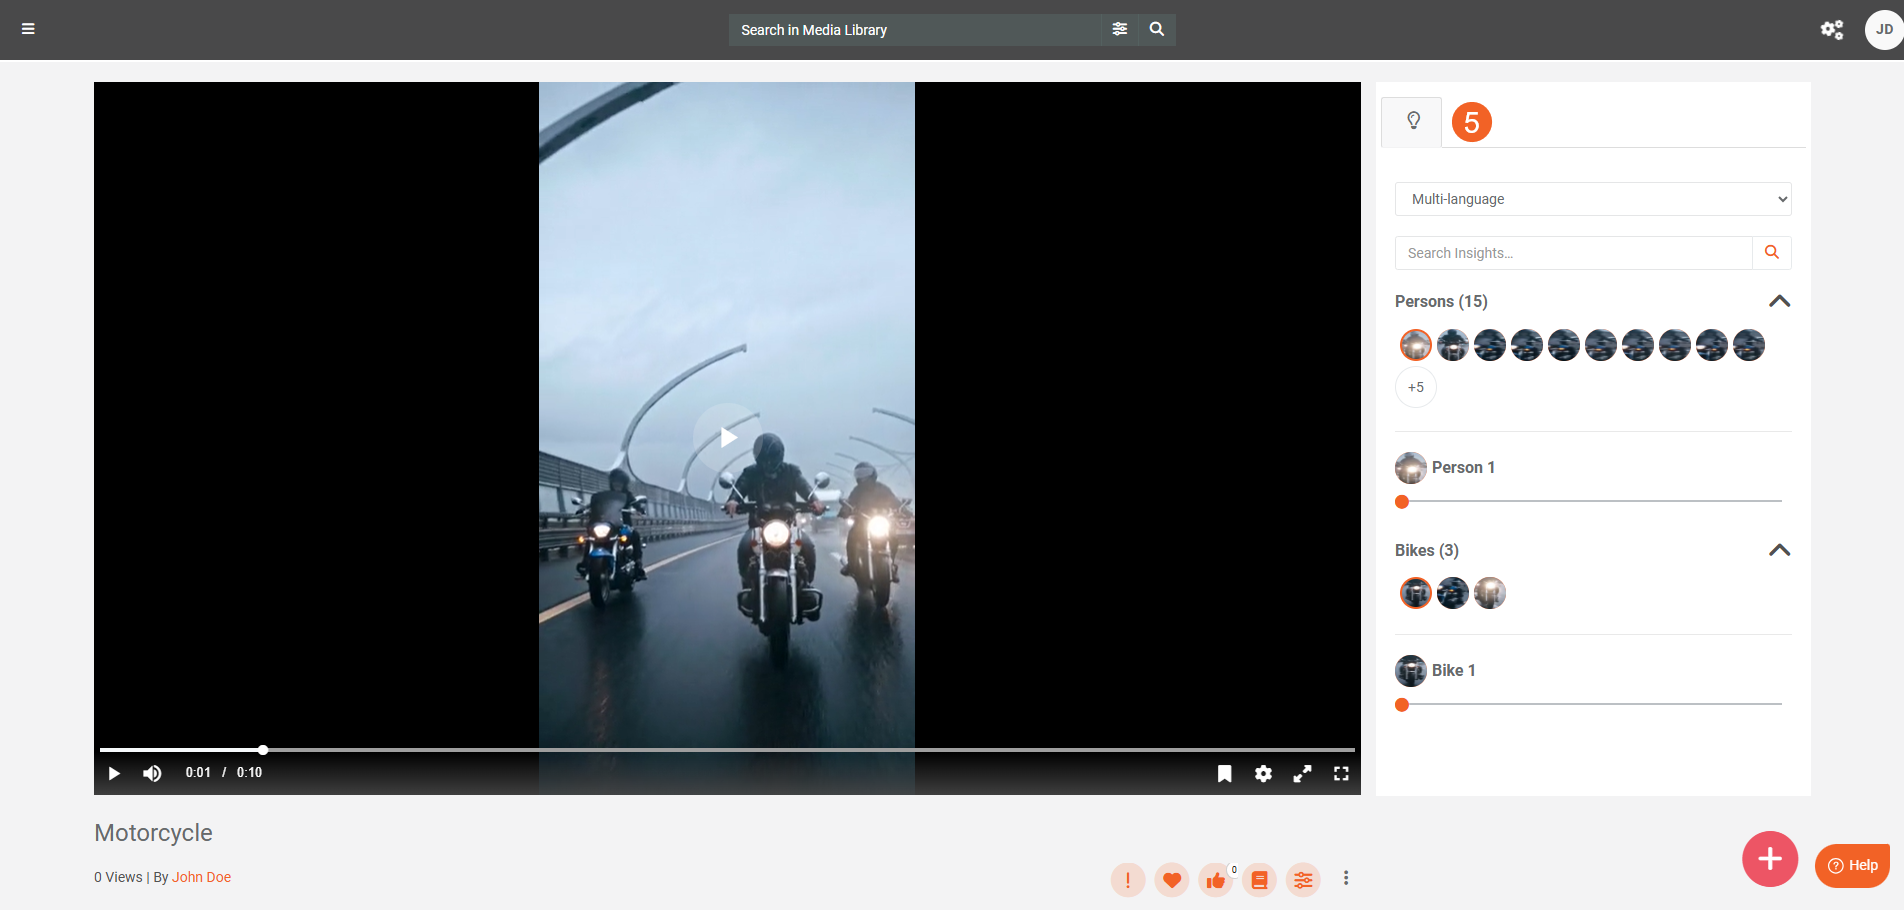1904x910 pixels.
Task: Open the Multi-language dropdown
Action: [x=1592, y=199]
